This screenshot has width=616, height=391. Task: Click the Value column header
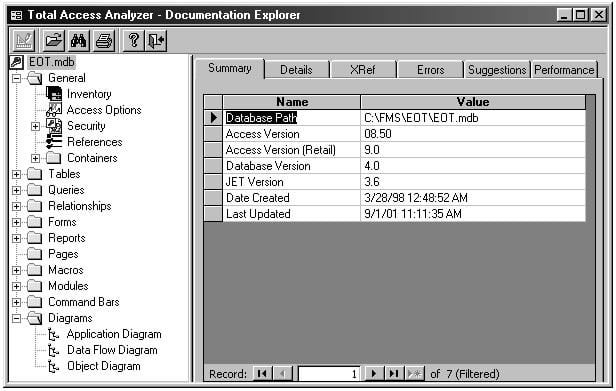click(x=473, y=102)
